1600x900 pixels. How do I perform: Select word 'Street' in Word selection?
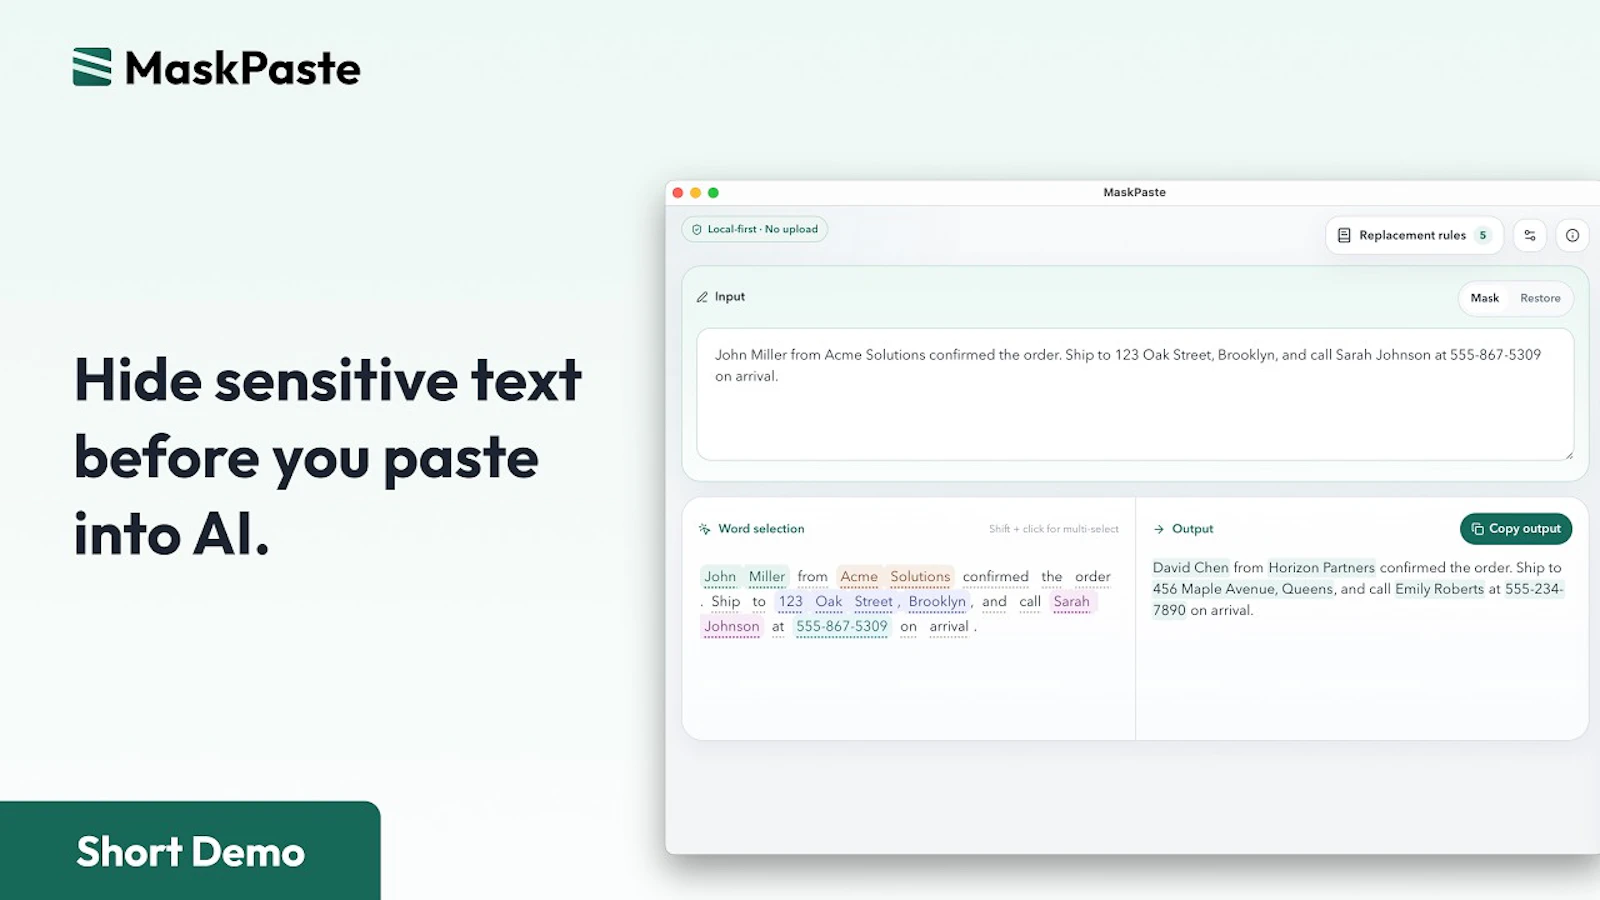pos(873,602)
